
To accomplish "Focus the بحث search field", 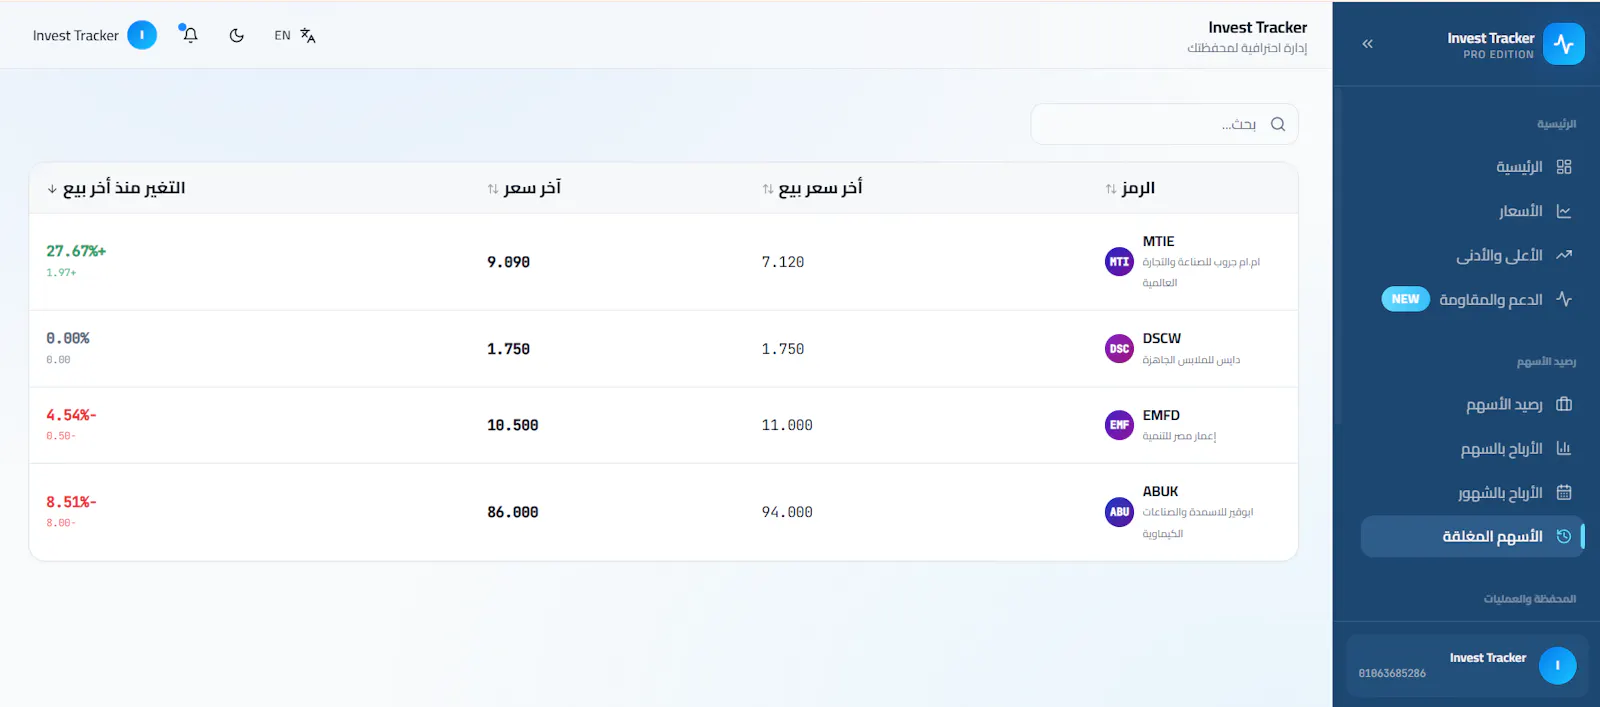I will point(1164,124).
